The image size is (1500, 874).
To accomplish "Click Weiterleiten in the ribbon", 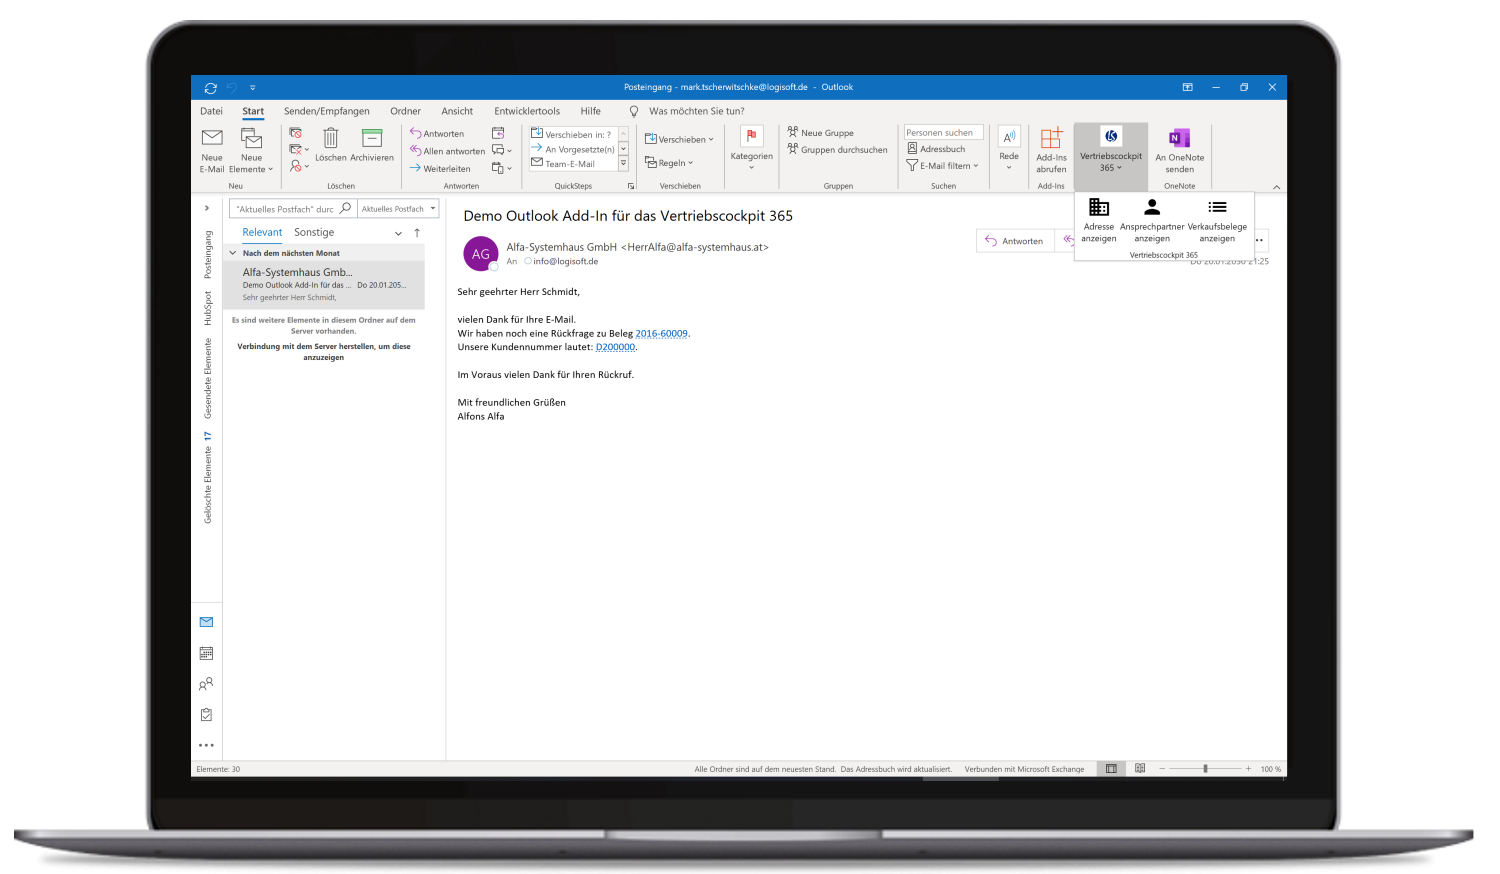I will tap(440, 168).
